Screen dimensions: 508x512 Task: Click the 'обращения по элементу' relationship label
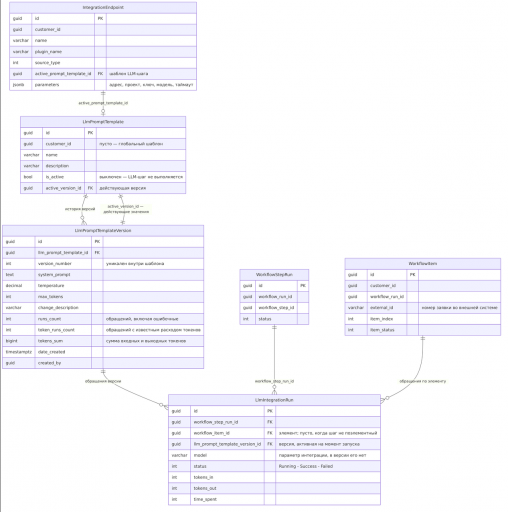click(423, 381)
